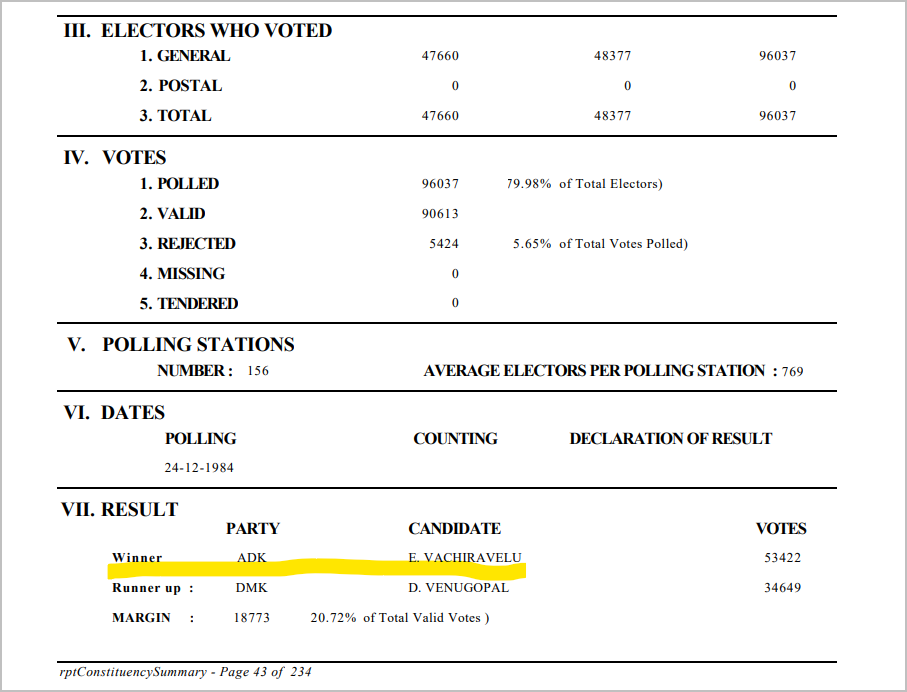Select the polled votes percentage 79.98%
Viewport: 907px width, 692px height.
click(529, 184)
